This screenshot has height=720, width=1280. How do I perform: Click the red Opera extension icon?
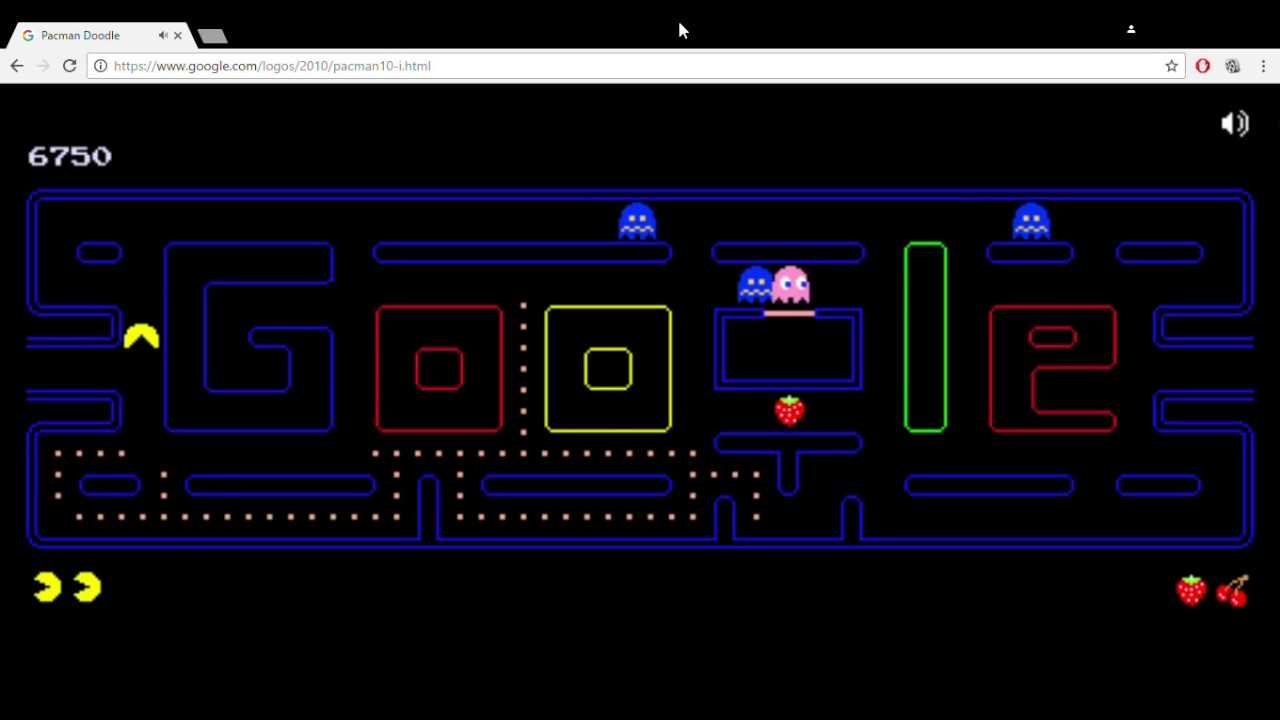click(x=1203, y=66)
